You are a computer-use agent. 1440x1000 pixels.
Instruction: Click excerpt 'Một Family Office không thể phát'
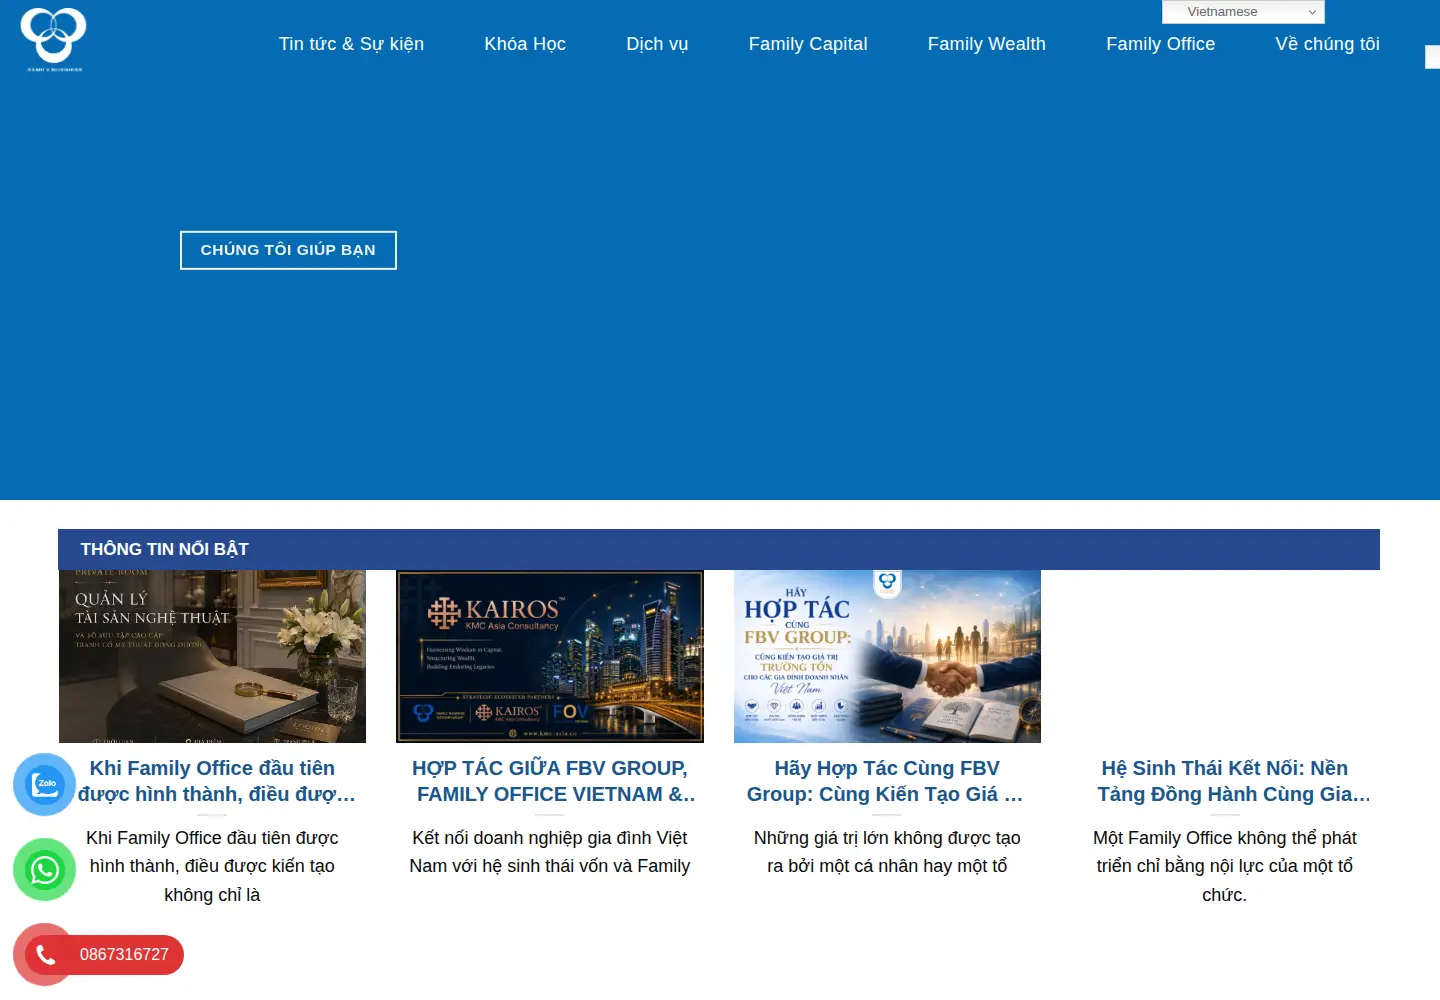(1225, 866)
